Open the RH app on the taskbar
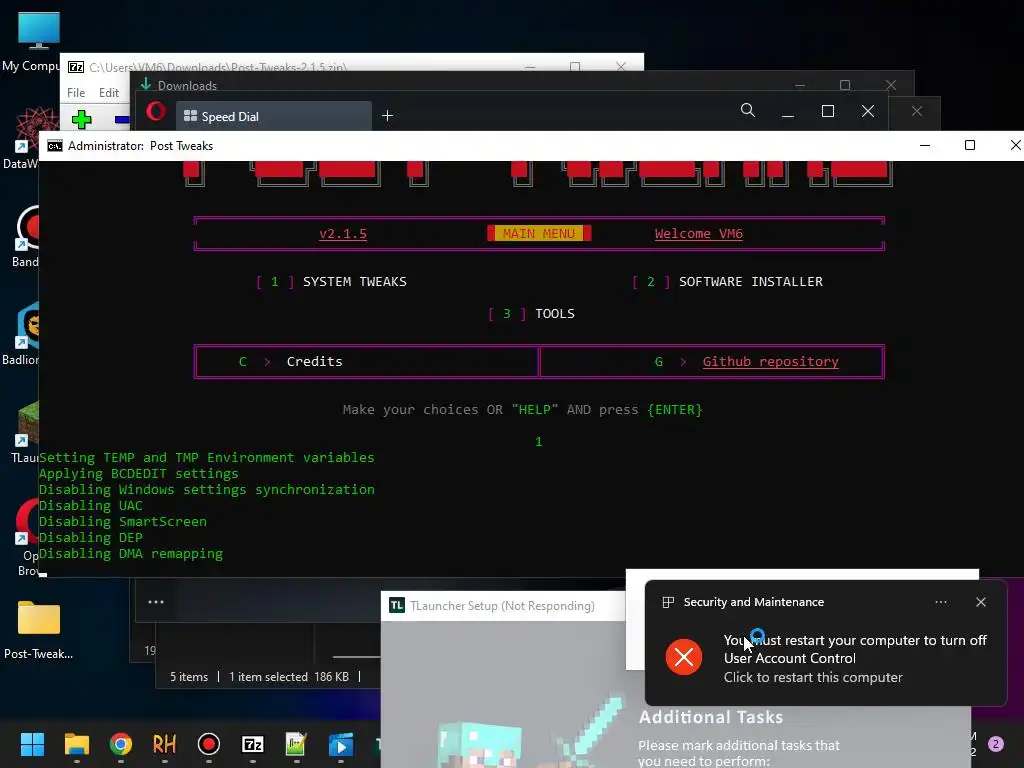Image resolution: width=1024 pixels, height=768 pixels. (165, 744)
